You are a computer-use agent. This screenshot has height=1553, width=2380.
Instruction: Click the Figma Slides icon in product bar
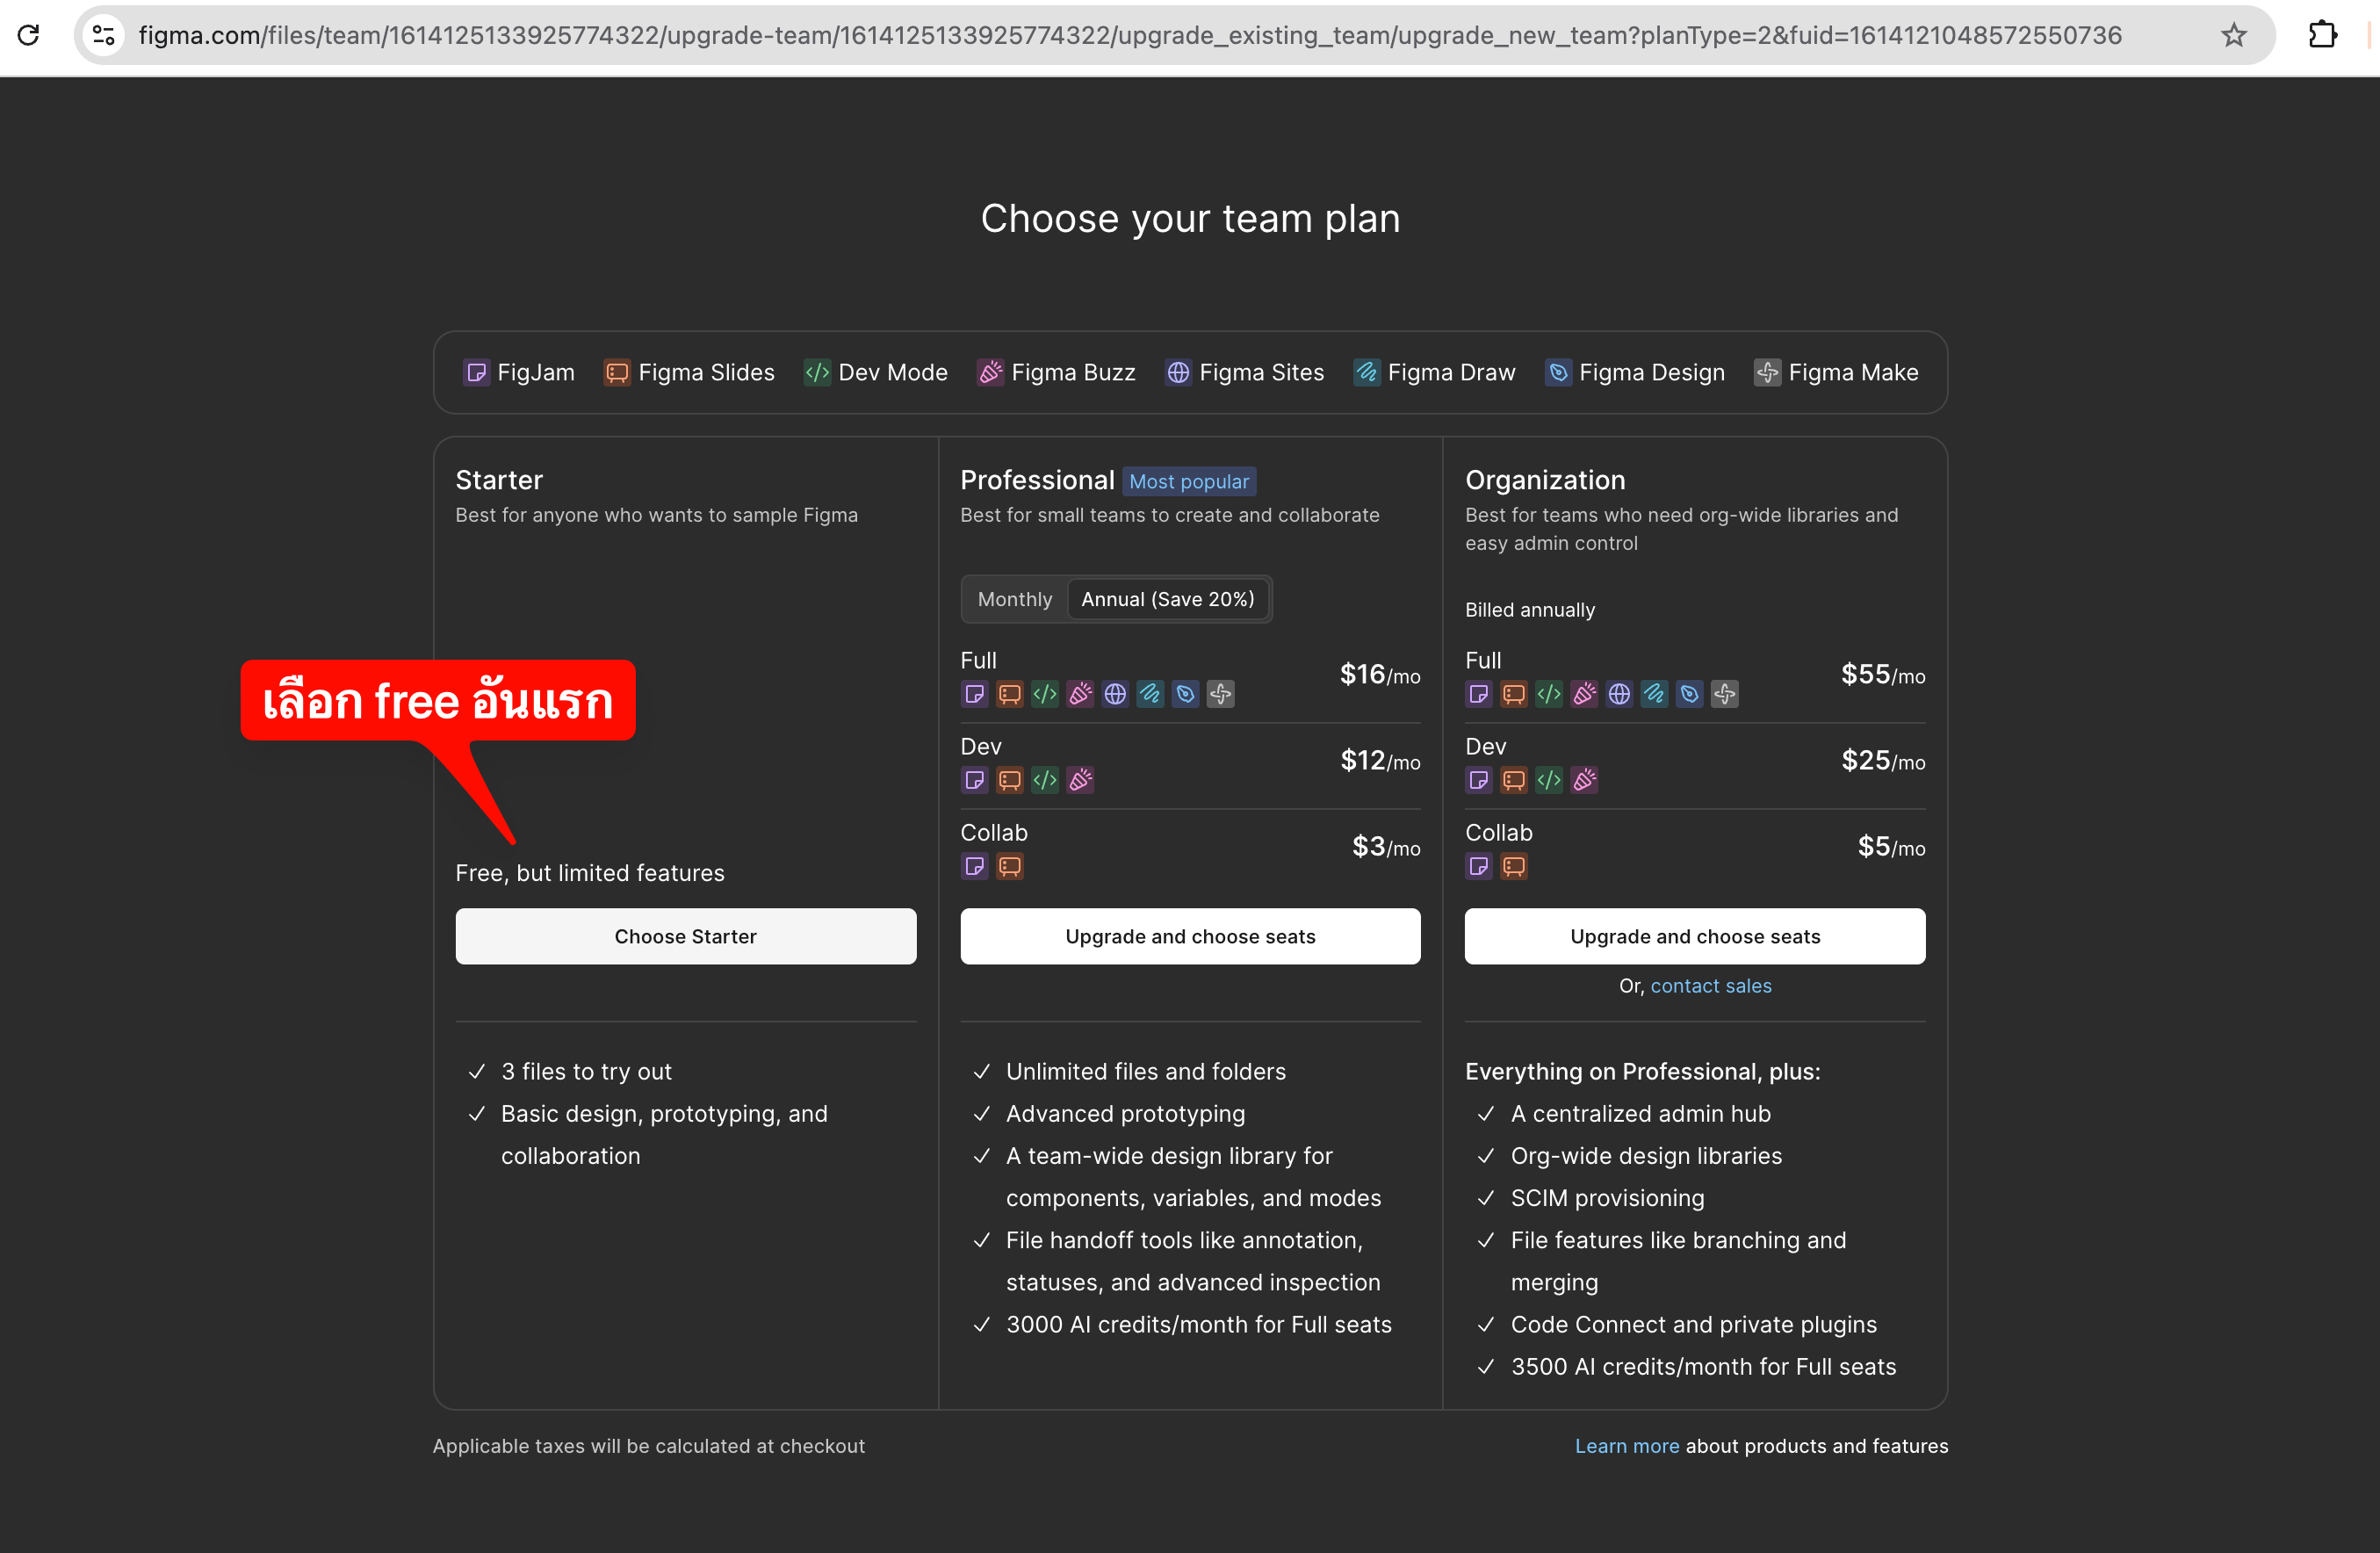tap(617, 373)
